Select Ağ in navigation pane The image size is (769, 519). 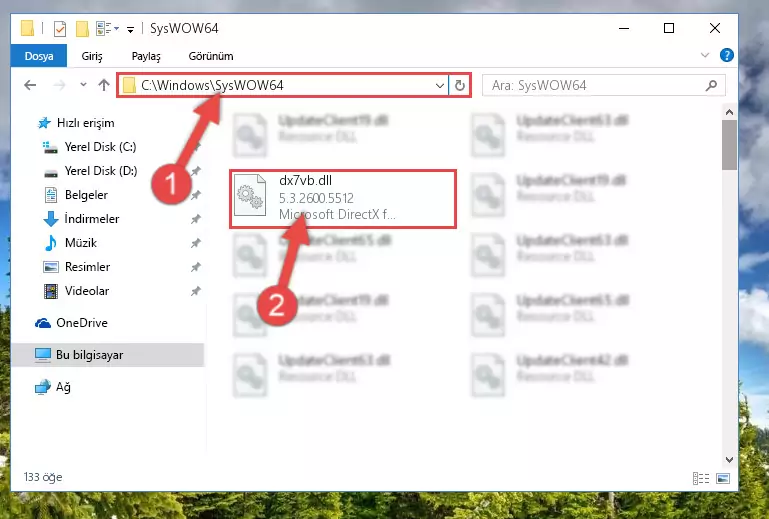click(63, 387)
